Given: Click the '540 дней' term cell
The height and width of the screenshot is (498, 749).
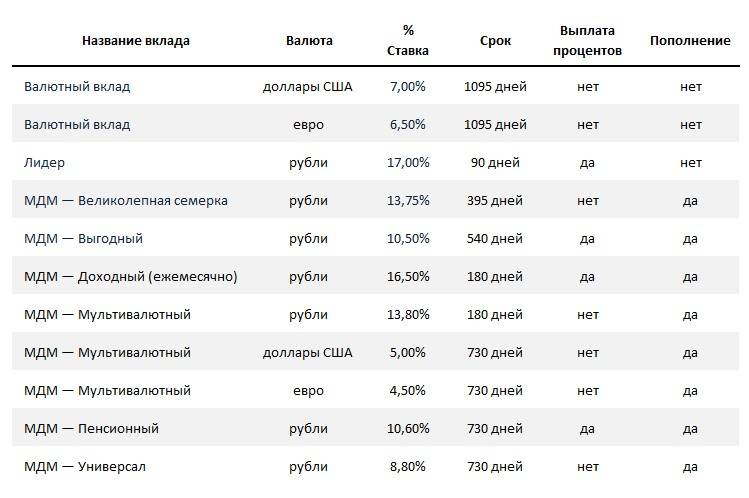Looking at the screenshot, I should click(495, 239).
